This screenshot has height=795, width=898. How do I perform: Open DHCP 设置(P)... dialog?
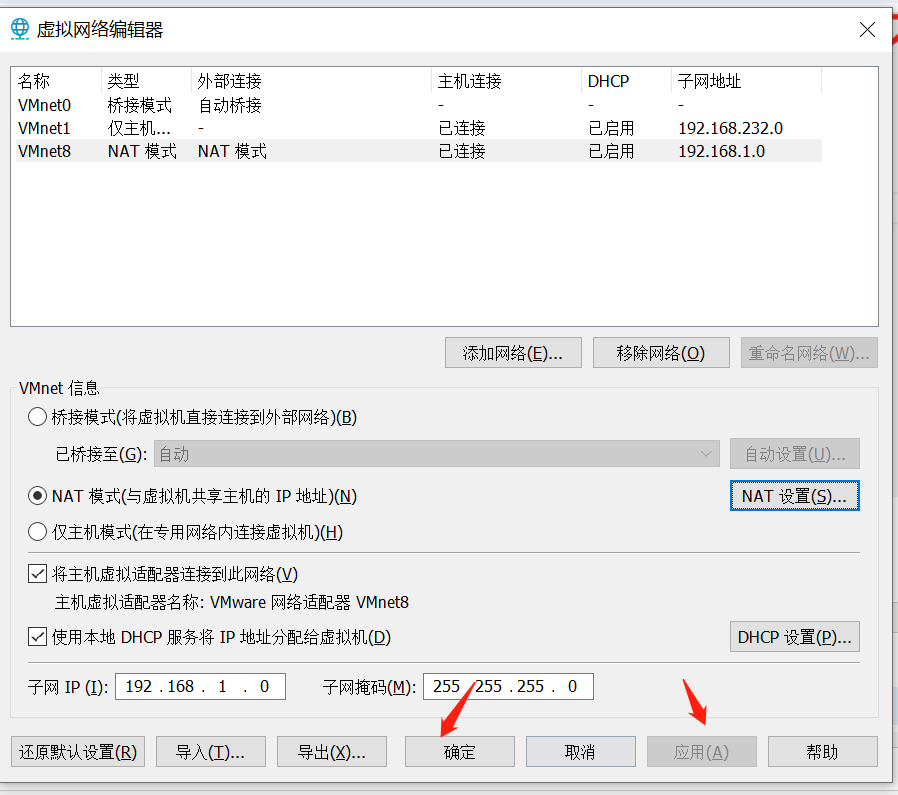click(794, 637)
